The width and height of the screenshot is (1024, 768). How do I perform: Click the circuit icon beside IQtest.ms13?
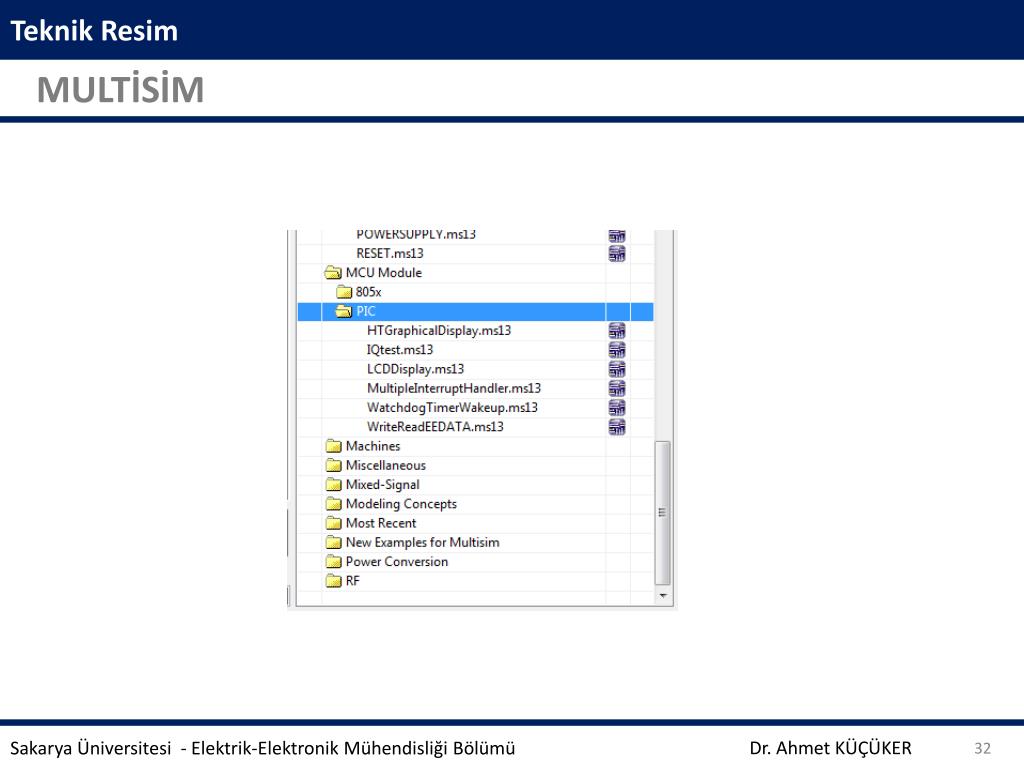coord(617,350)
